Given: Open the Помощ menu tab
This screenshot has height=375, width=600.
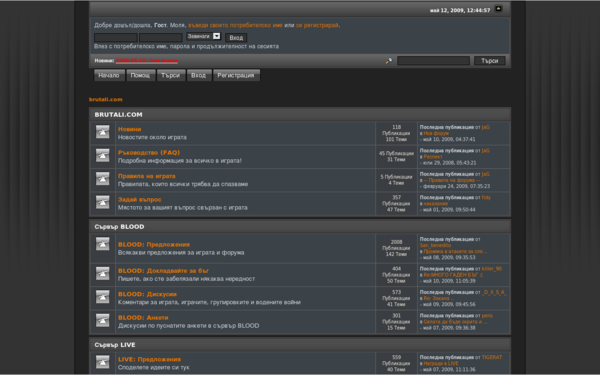Looking at the screenshot, I should 140,75.
